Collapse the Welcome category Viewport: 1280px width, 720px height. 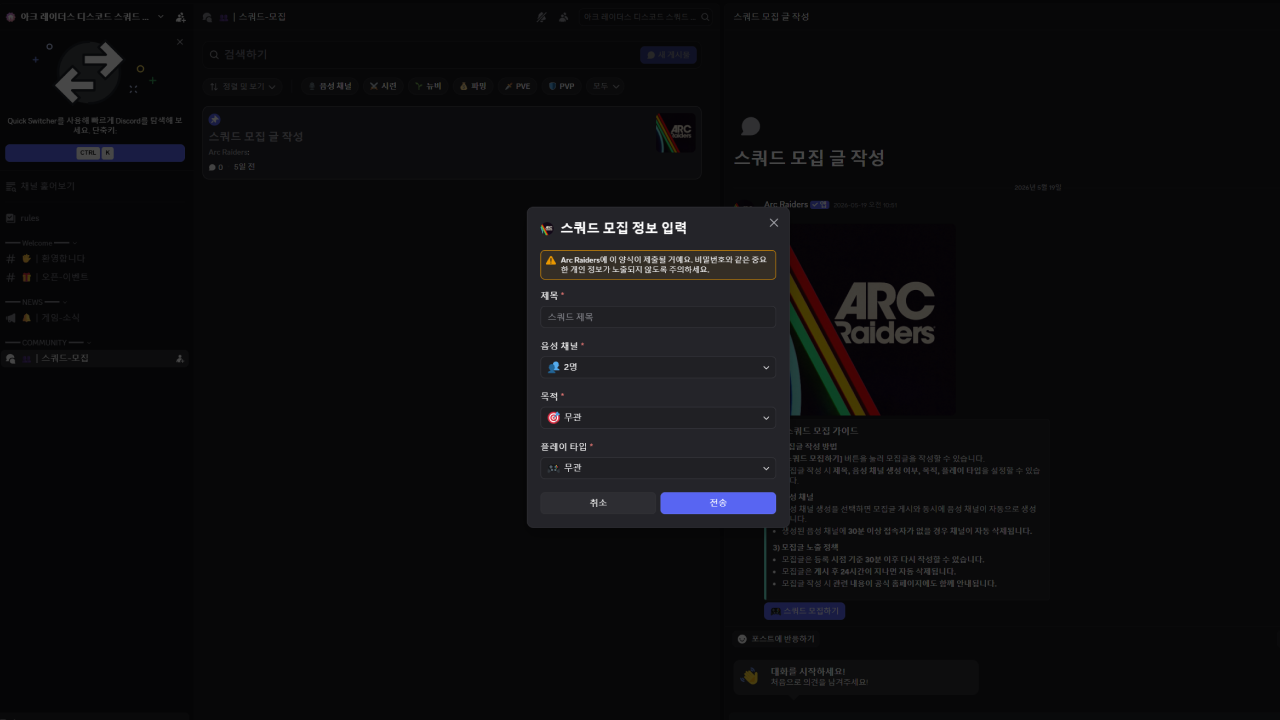pyautogui.click(x=40, y=243)
